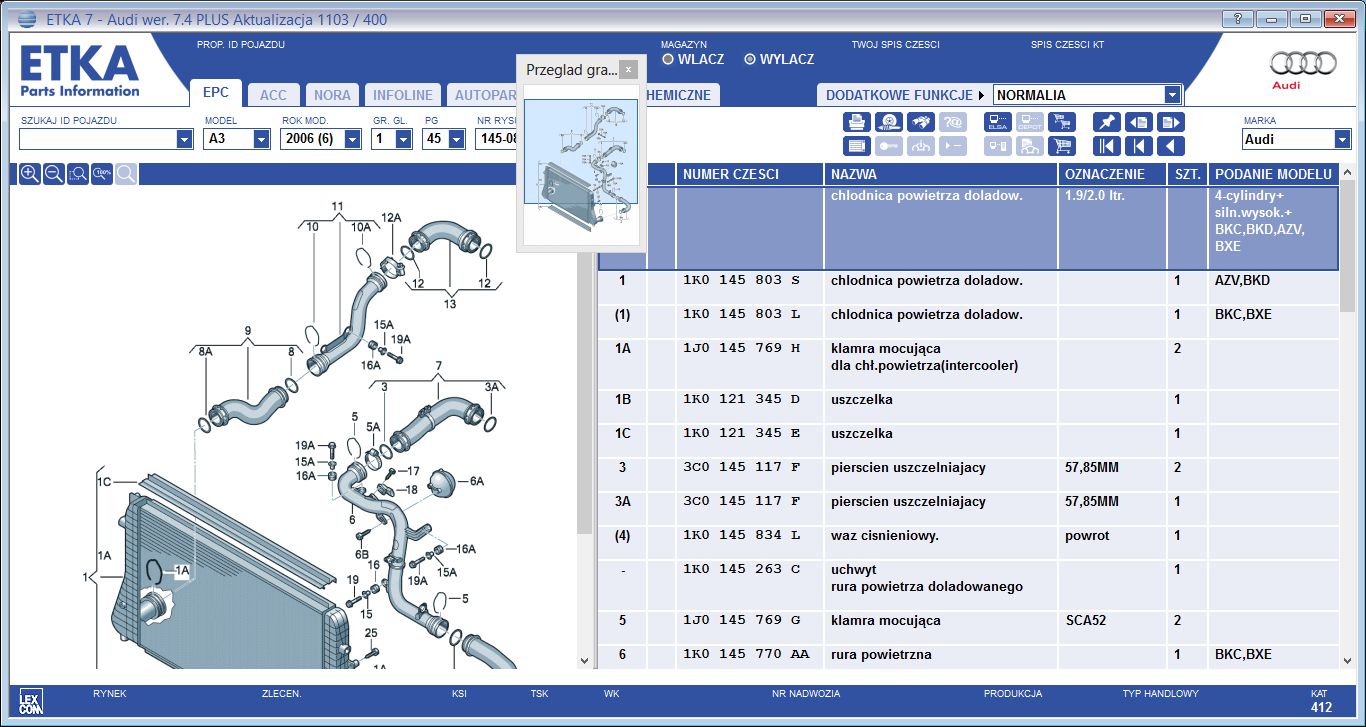
Task: Open the wheel and tyre catalog icon
Action: point(890,122)
